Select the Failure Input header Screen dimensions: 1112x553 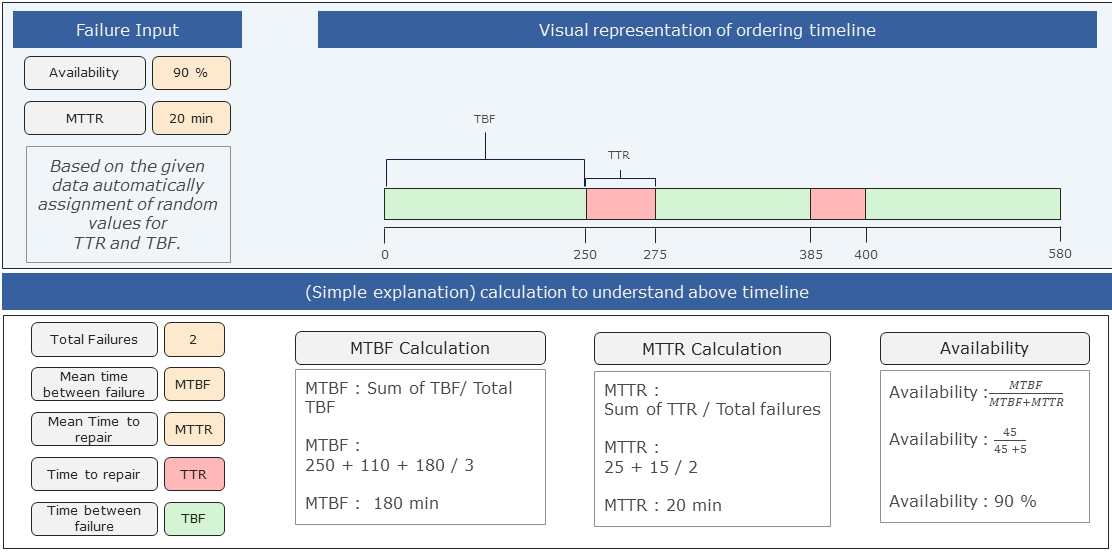tap(127, 30)
